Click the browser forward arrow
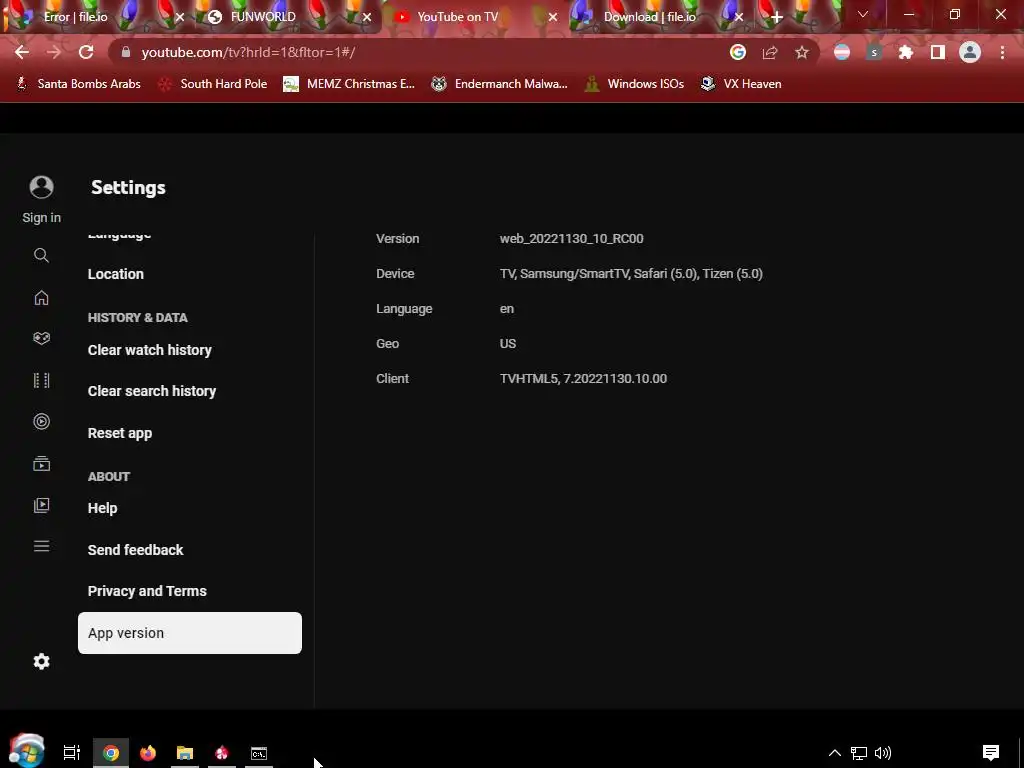The image size is (1024, 768). pyautogui.click(x=54, y=52)
